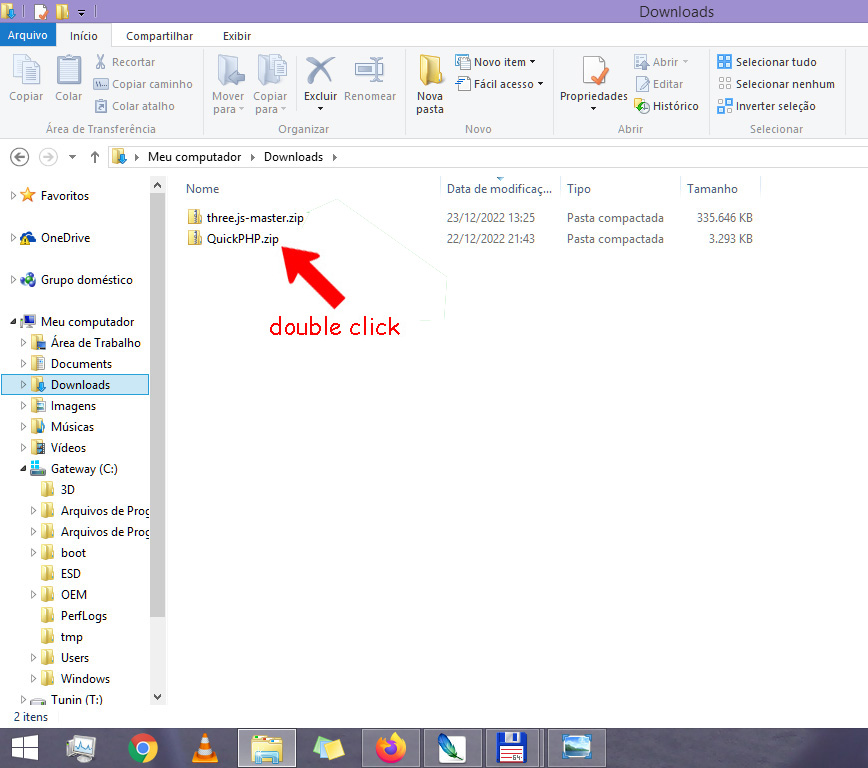Expand the Favoritos tree node
Viewport: 868px width, 768px height.
coord(13,196)
